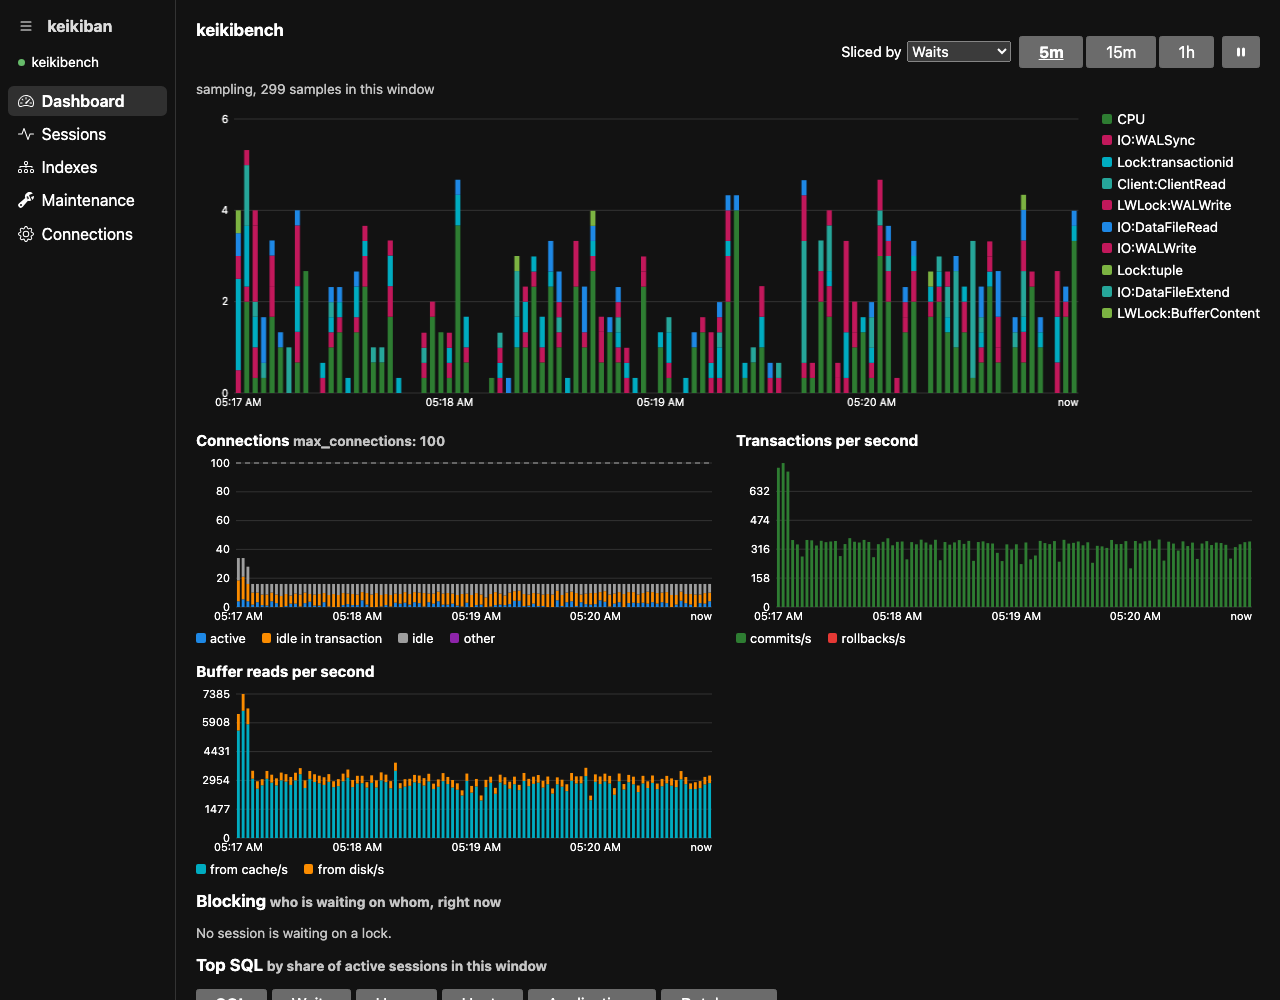The height and width of the screenshot is (1000, 1280).
Task: Click '299 samples in this window' text
Action: 347,89
